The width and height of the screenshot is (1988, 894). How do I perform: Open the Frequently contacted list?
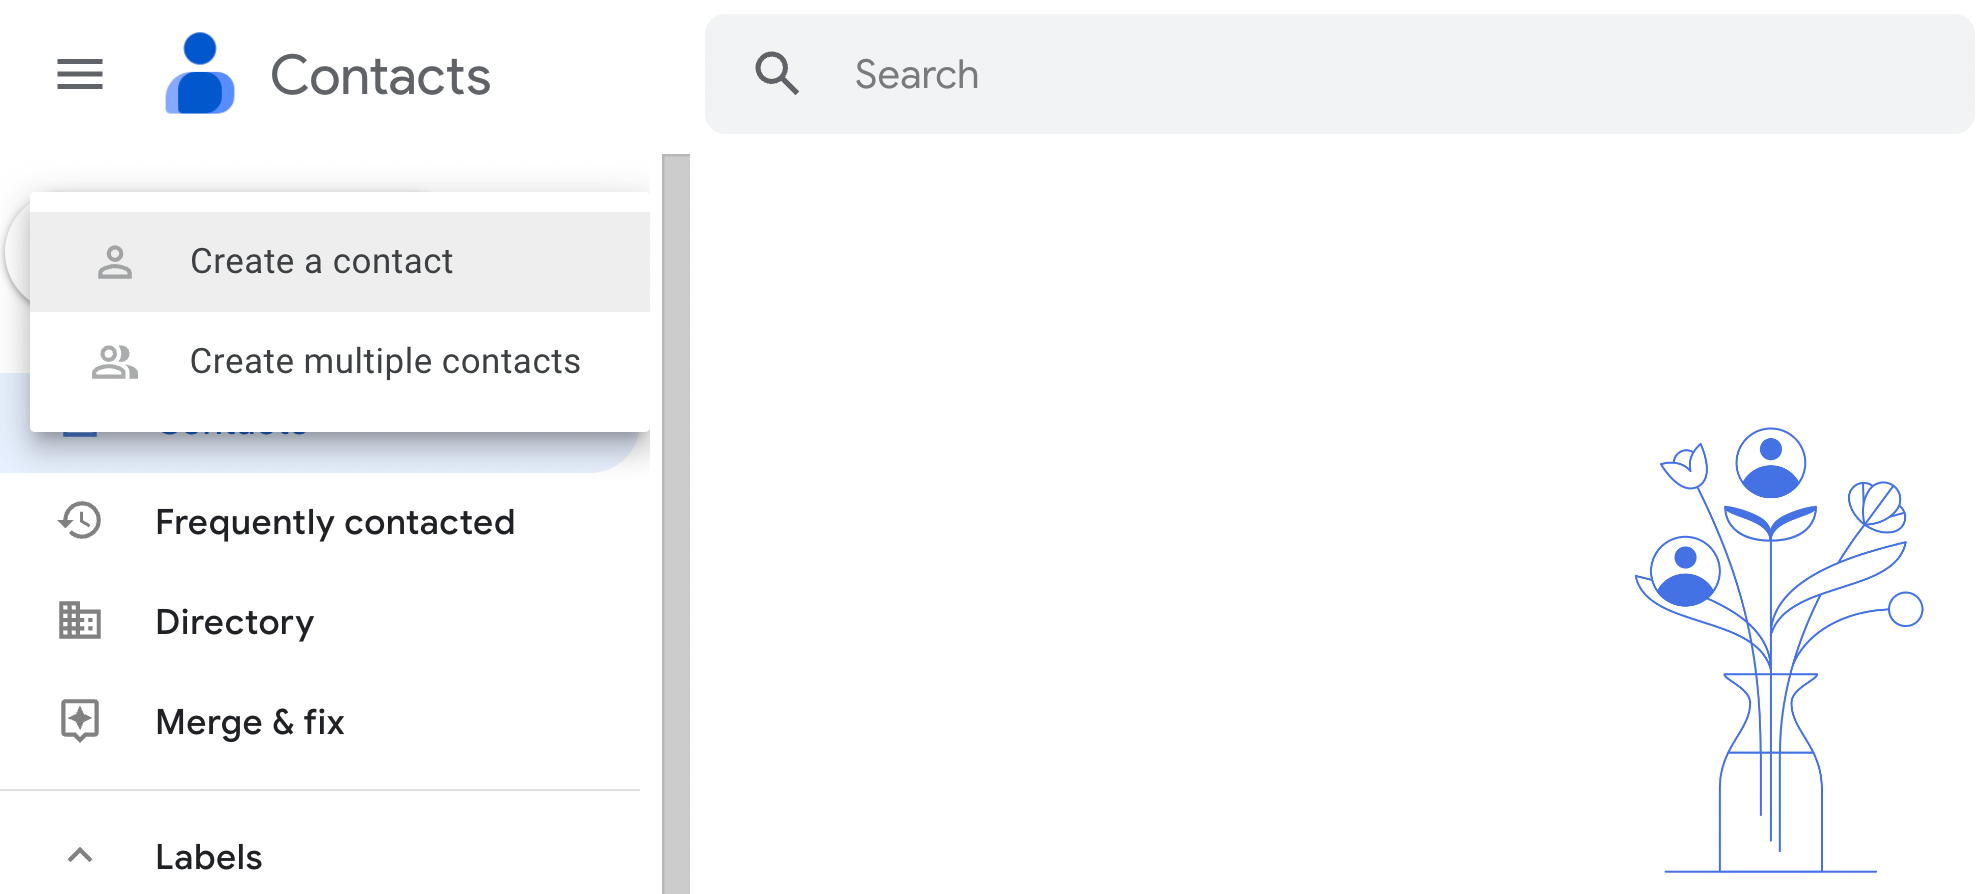pos(335,522)
